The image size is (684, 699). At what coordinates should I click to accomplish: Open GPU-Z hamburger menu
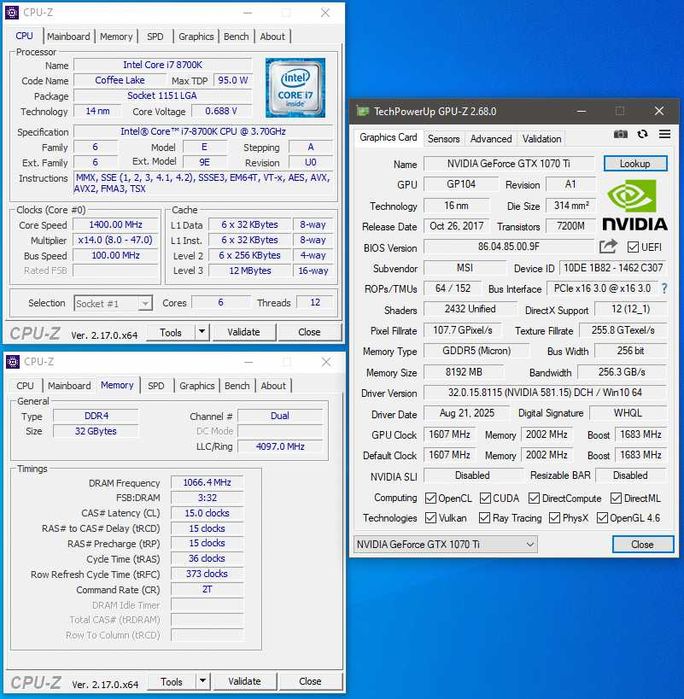click(664, 134)
